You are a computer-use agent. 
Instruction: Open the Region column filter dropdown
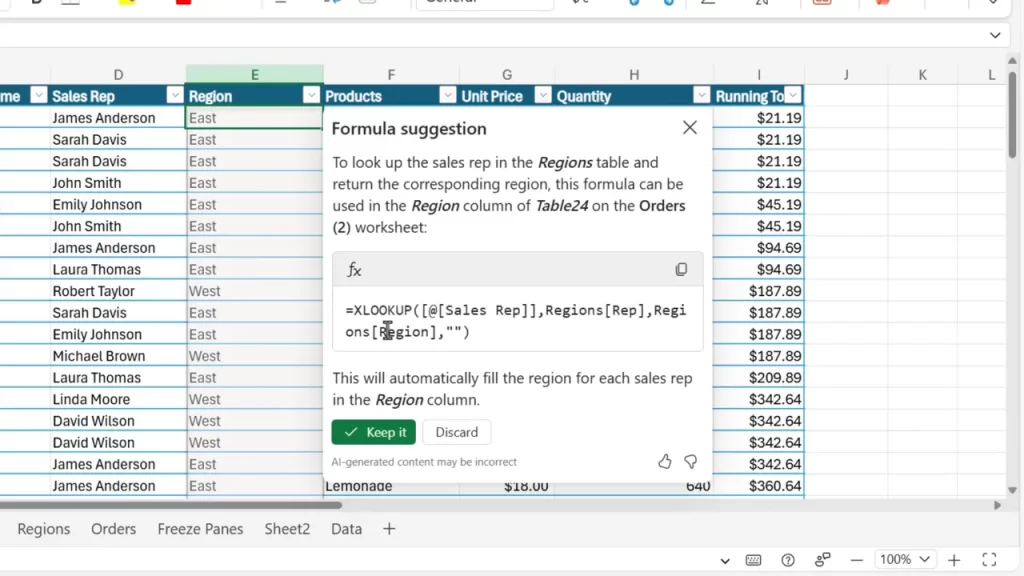click(x=309, y=95)
